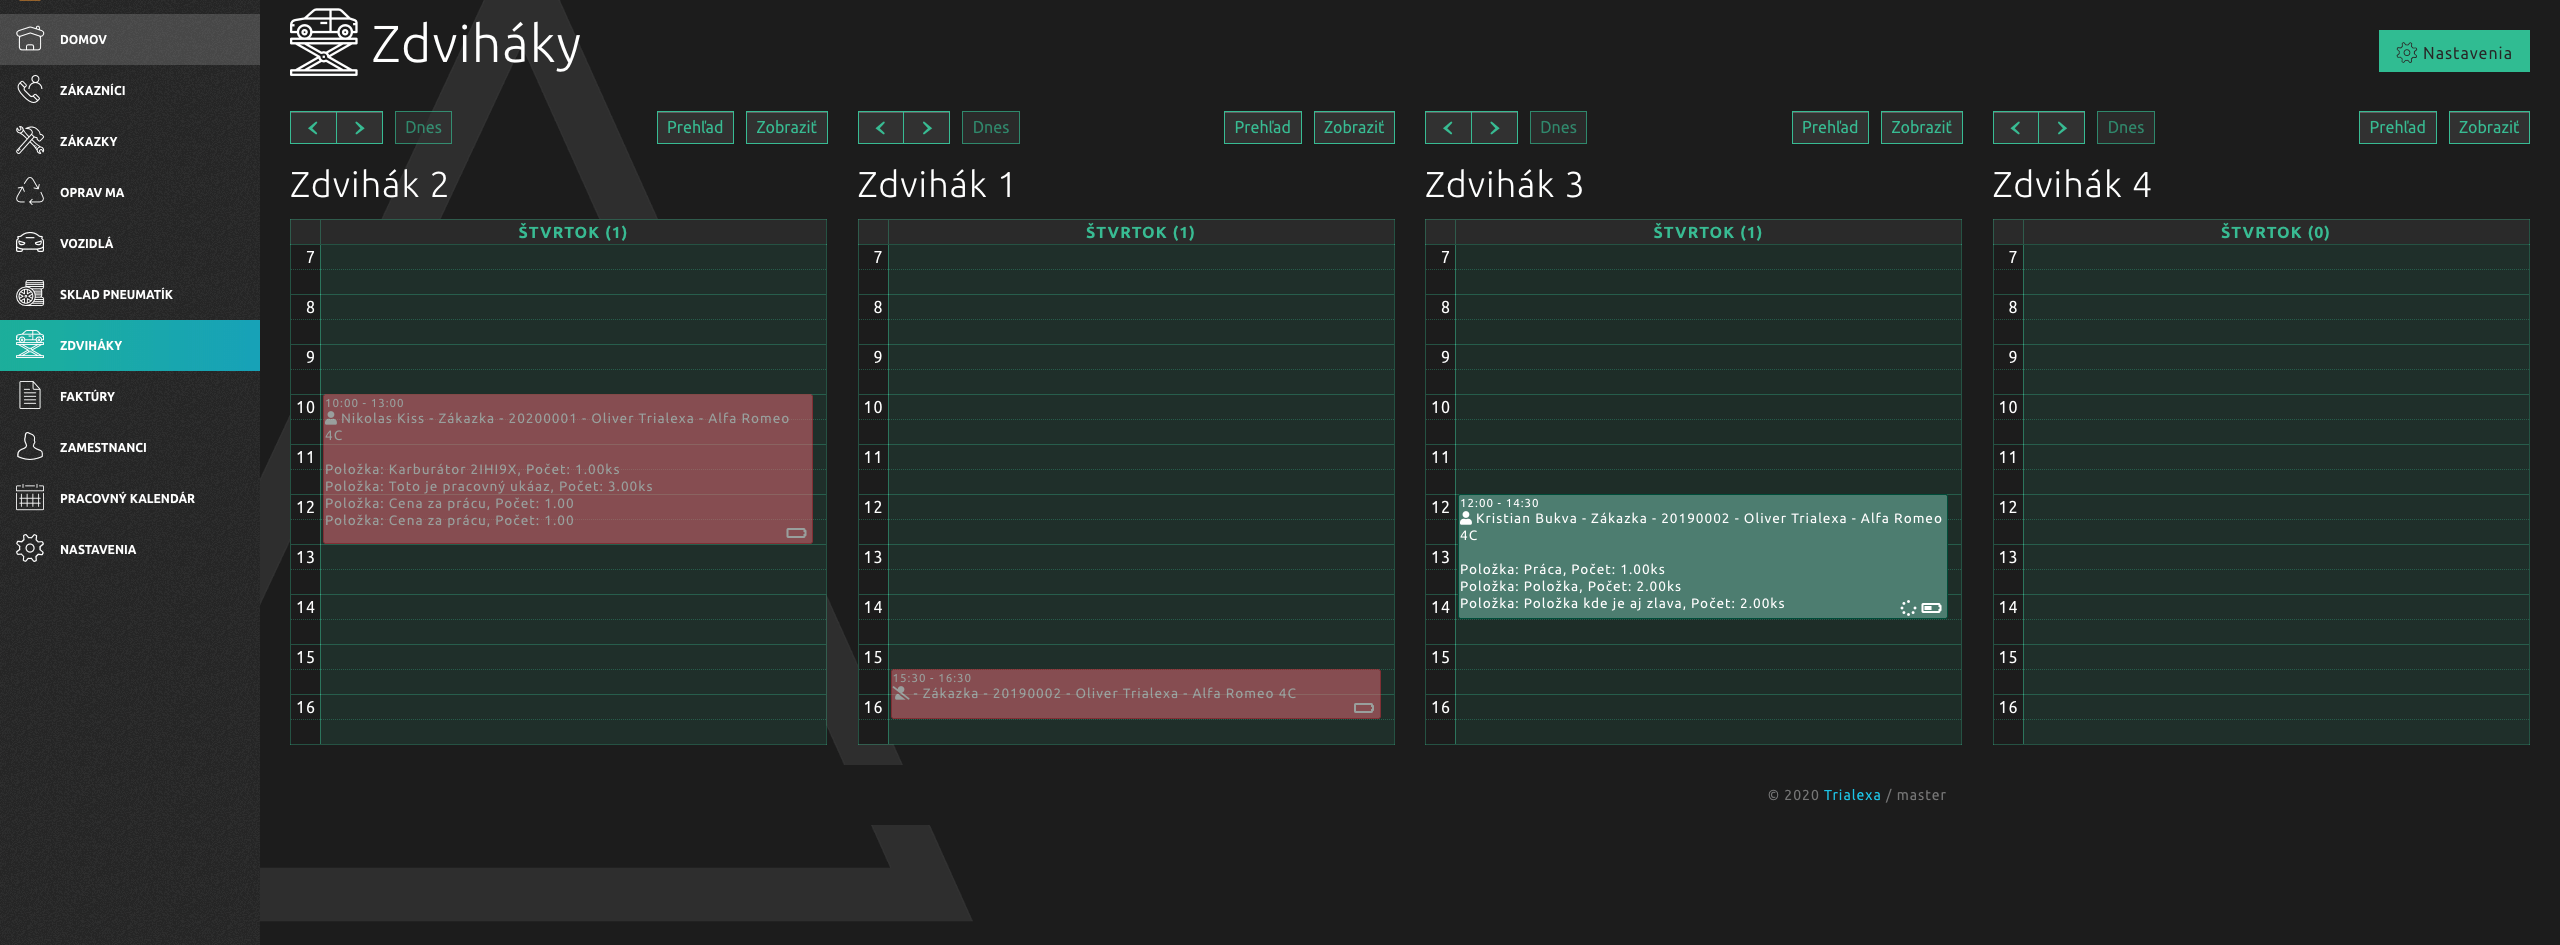Image resolution: width=2560 pixels, height=945 pixels.
Task: Go to next day for Zdvihák 2
Action: click(359, 128)
